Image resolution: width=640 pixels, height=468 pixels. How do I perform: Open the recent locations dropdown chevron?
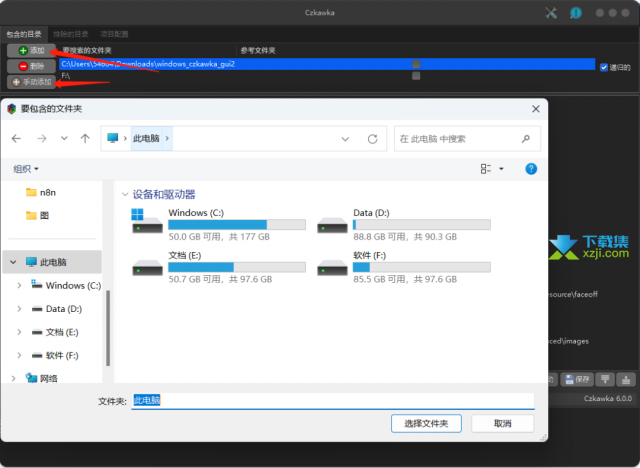click(64, 138)
